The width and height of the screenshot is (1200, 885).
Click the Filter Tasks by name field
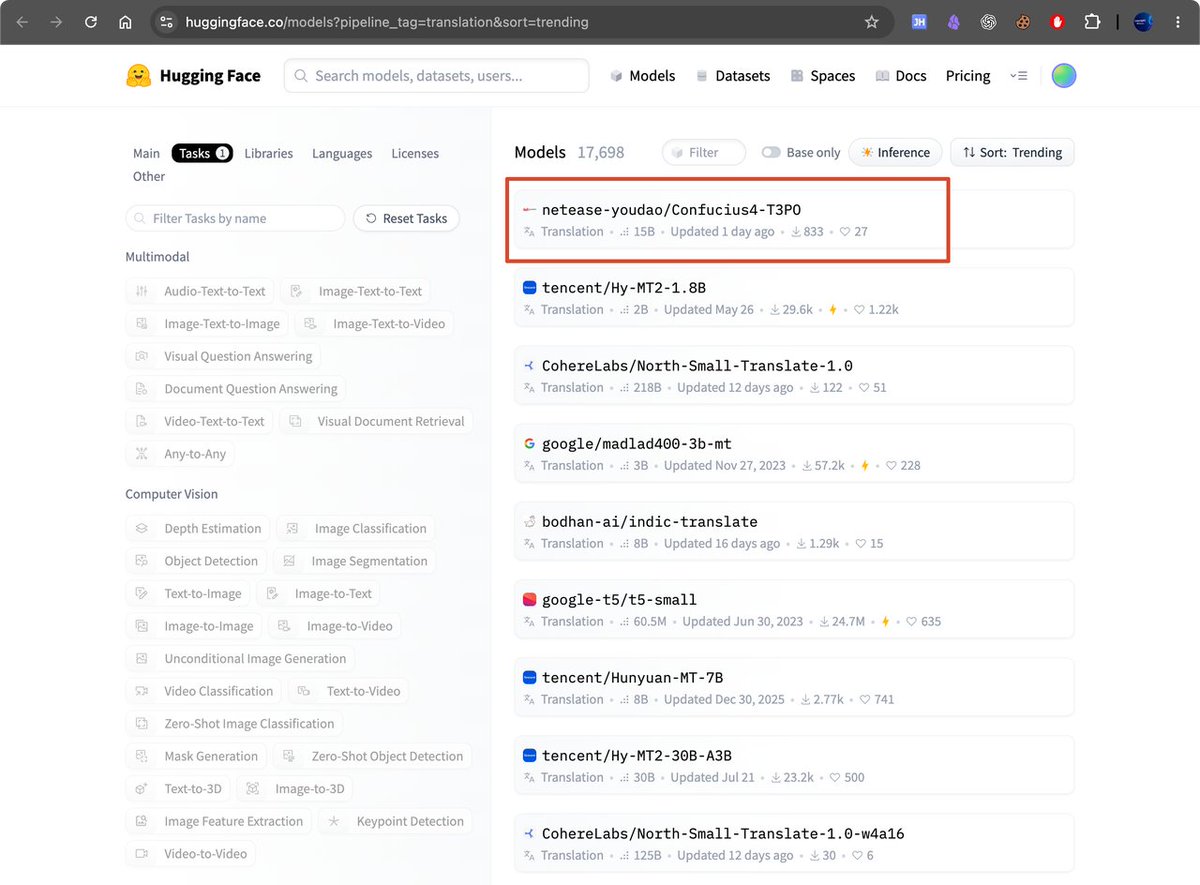coord(235,218)
